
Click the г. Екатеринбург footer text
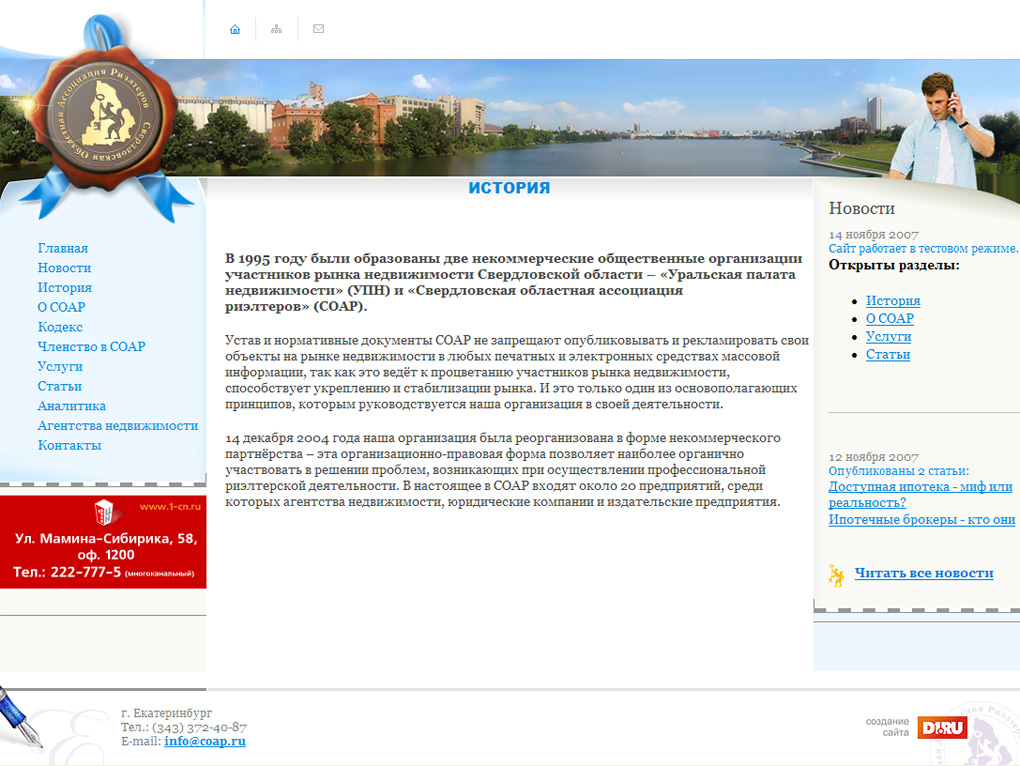[x=167, y=713]
